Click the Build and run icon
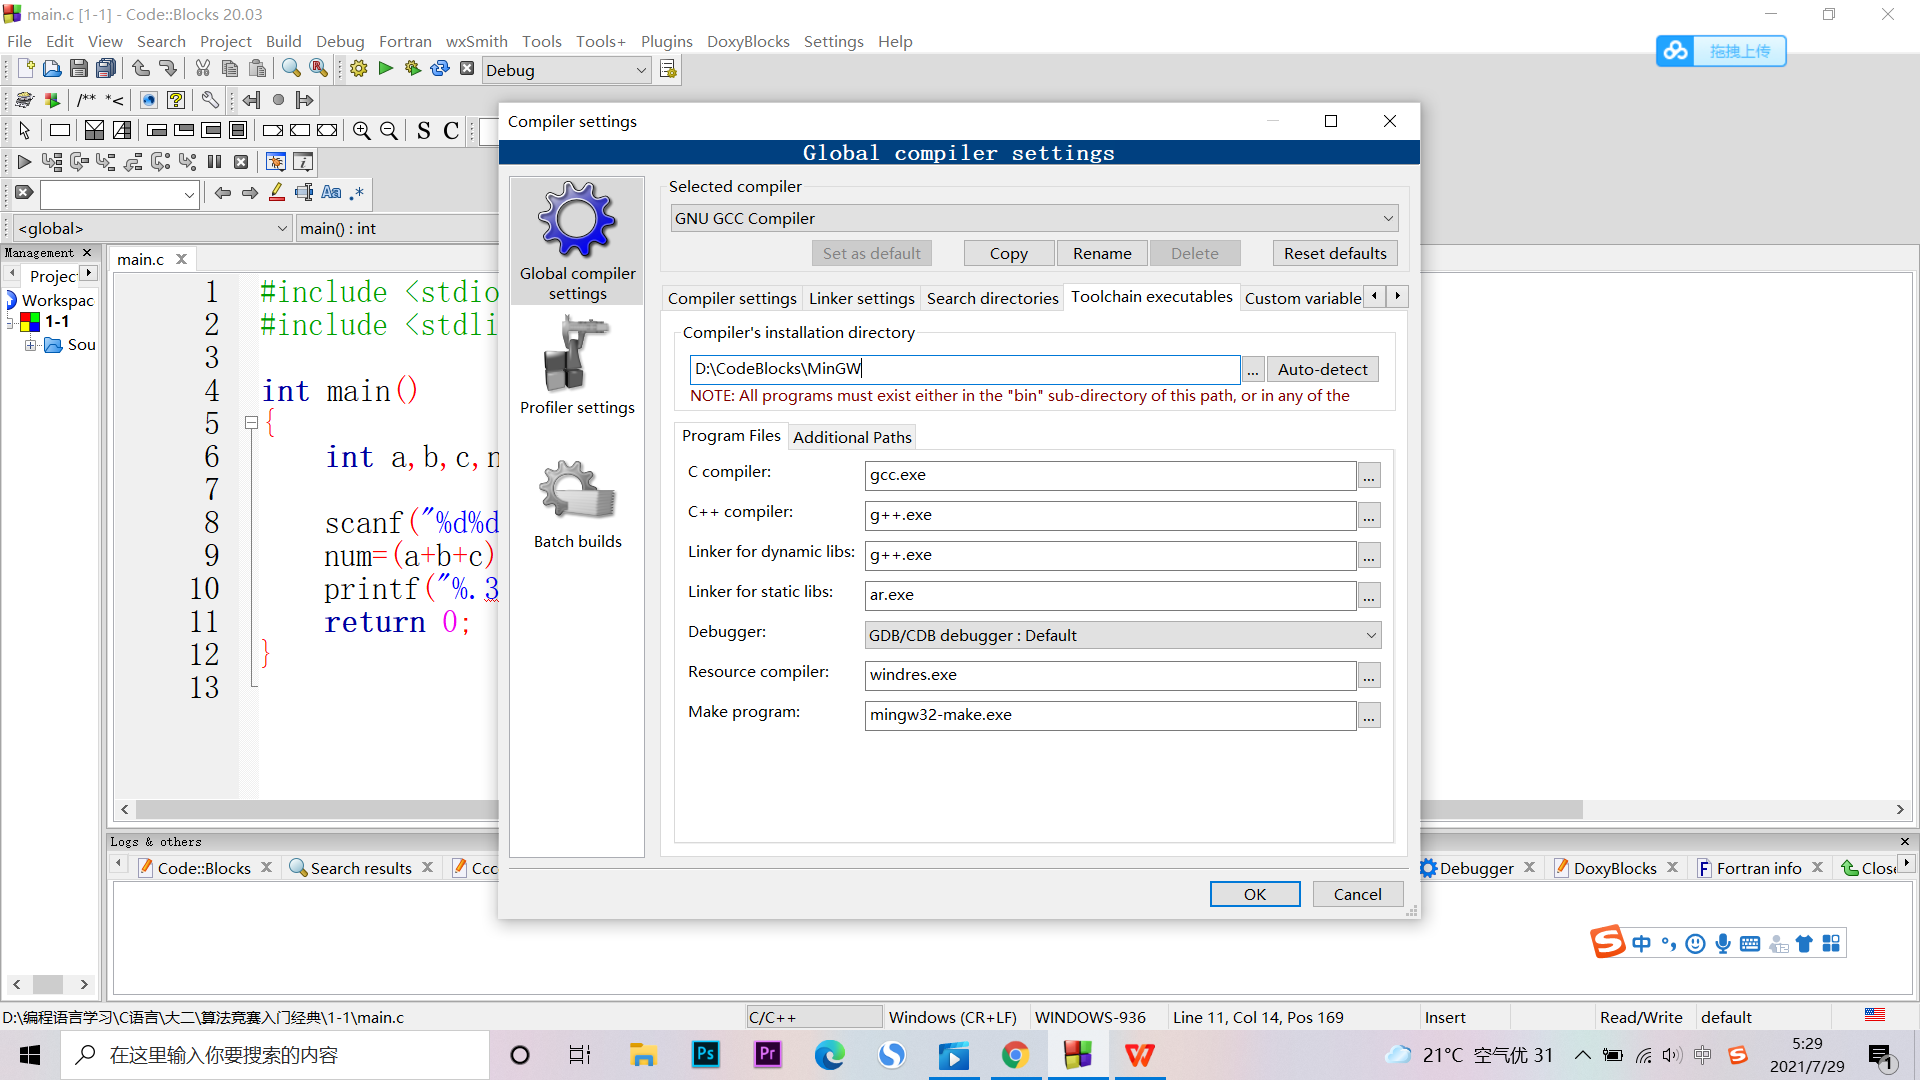This screenshot has width=1920, height=1080. coord(413,69)
